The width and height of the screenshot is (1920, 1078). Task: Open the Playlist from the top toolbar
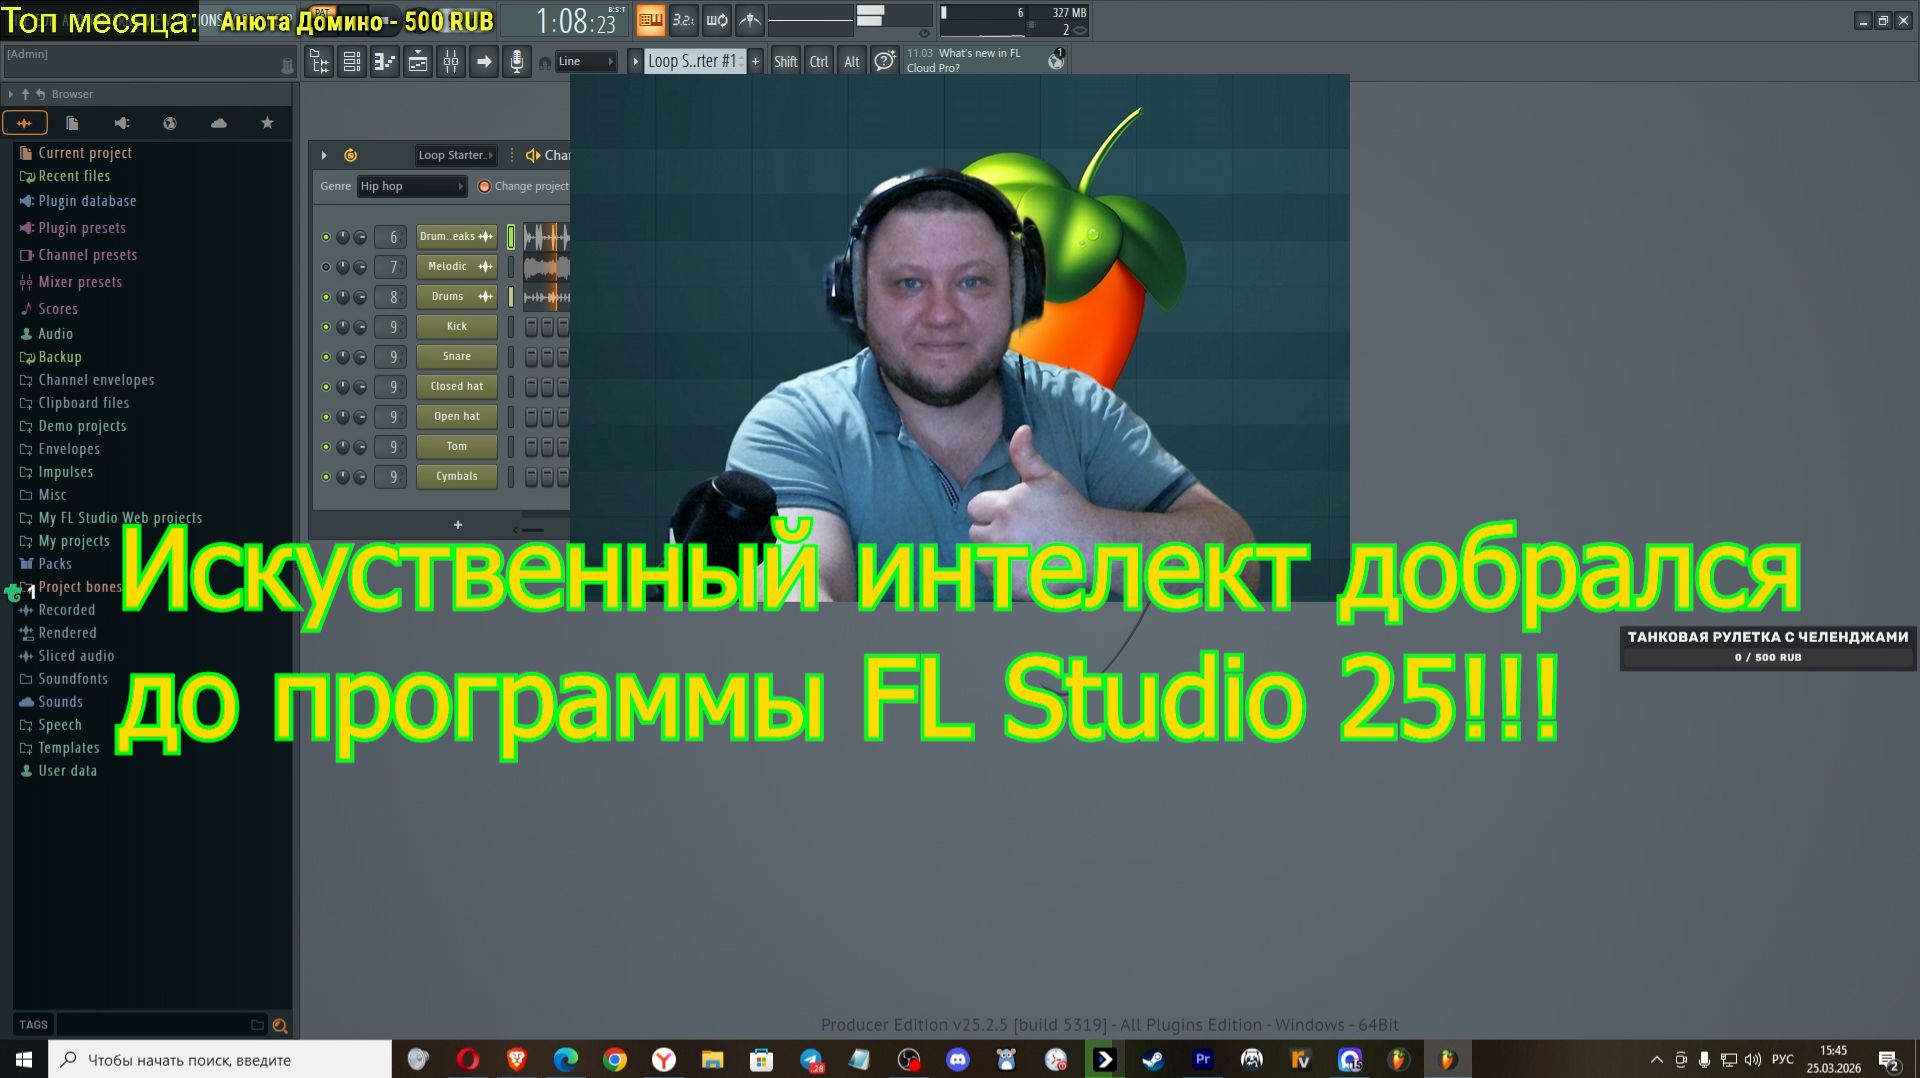[x=320, y=61]
